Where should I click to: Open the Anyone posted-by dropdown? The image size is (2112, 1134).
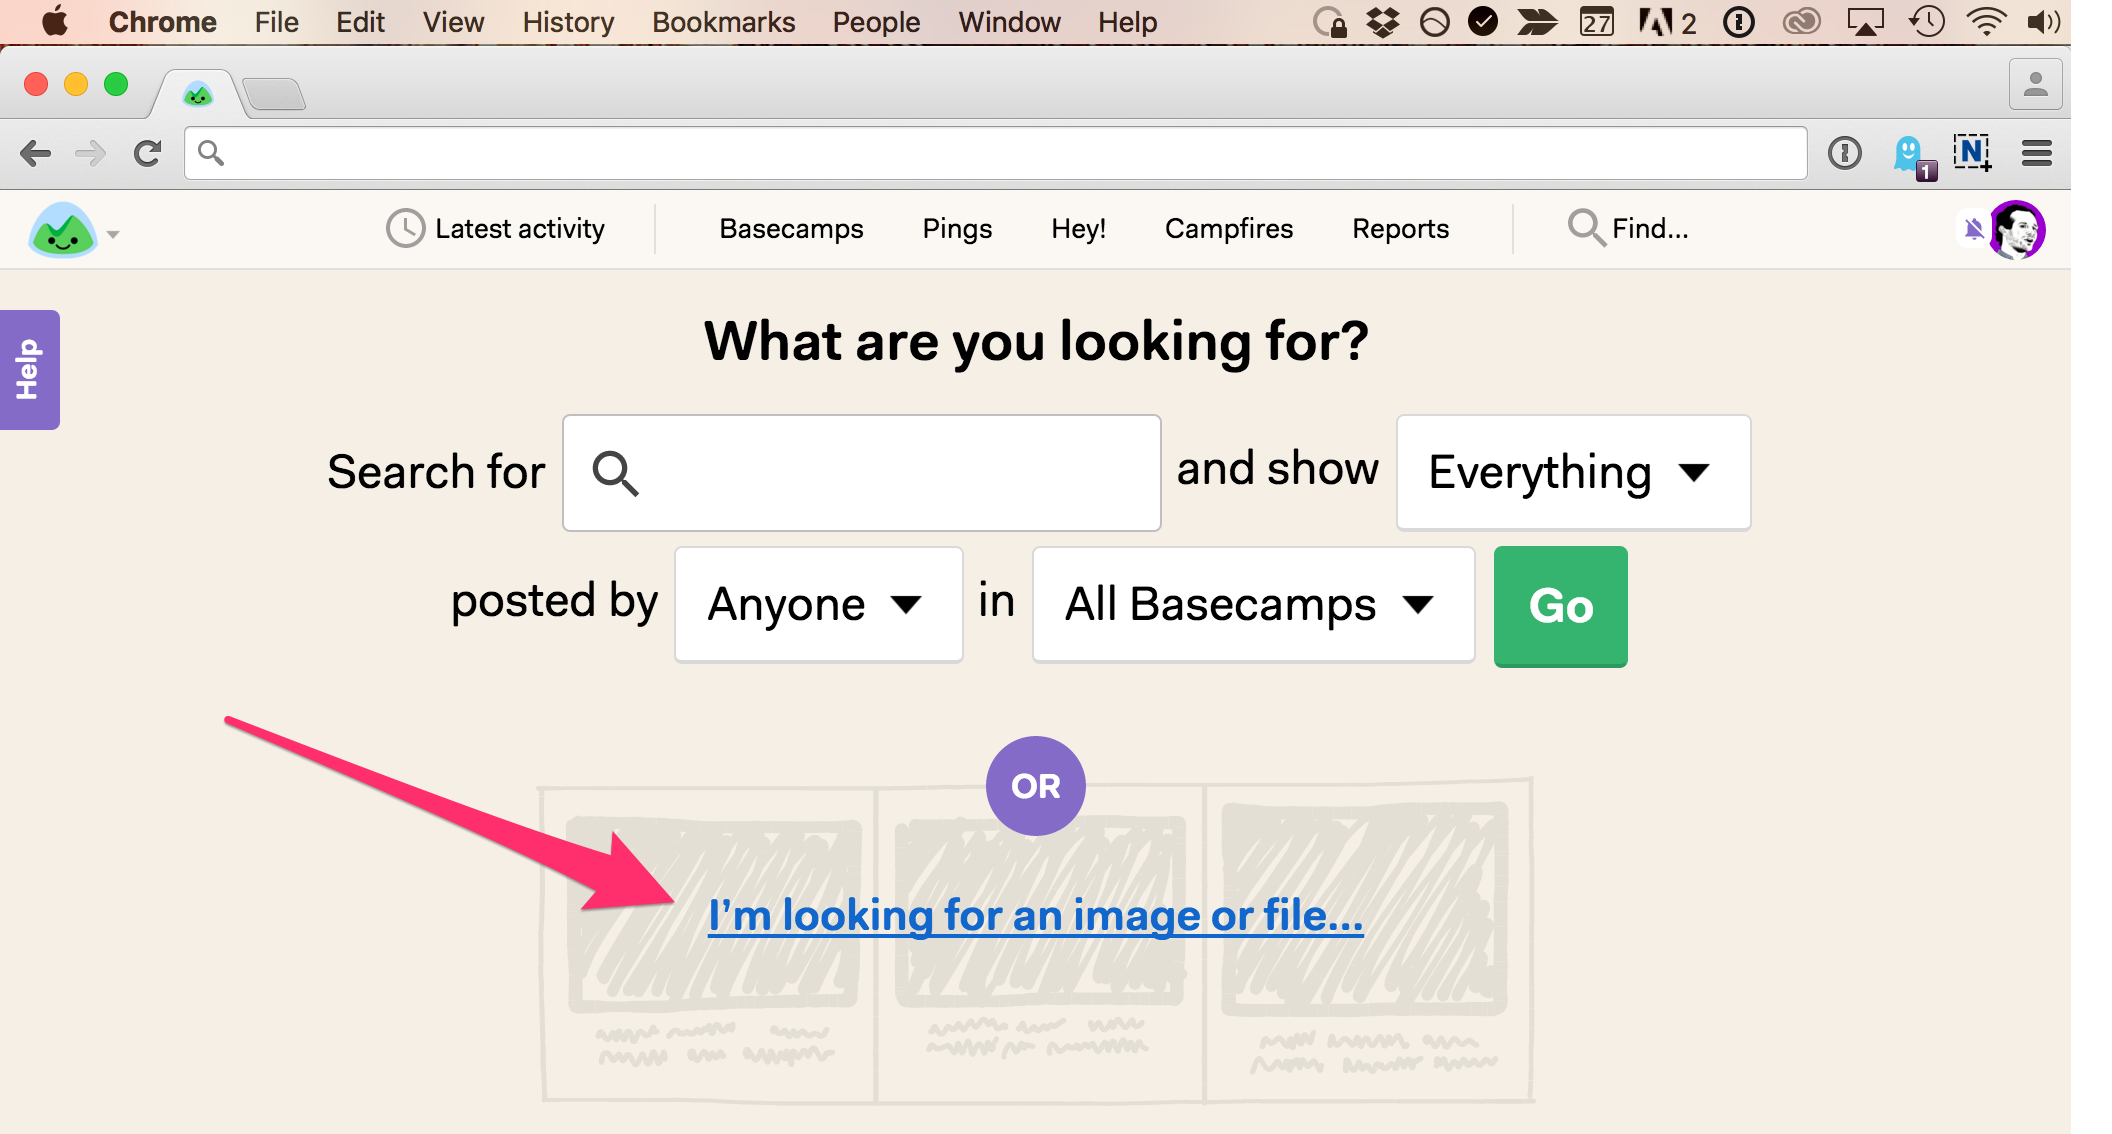(x=818, y=604)
